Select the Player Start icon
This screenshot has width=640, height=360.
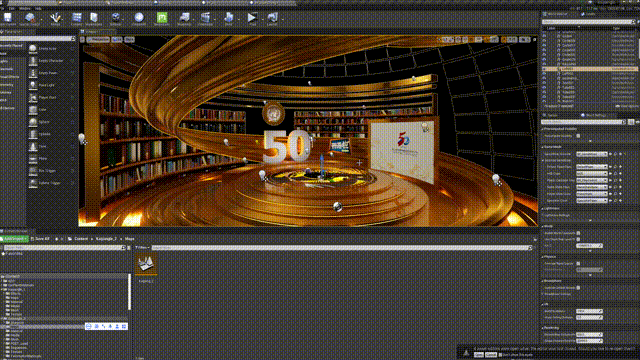33,98
